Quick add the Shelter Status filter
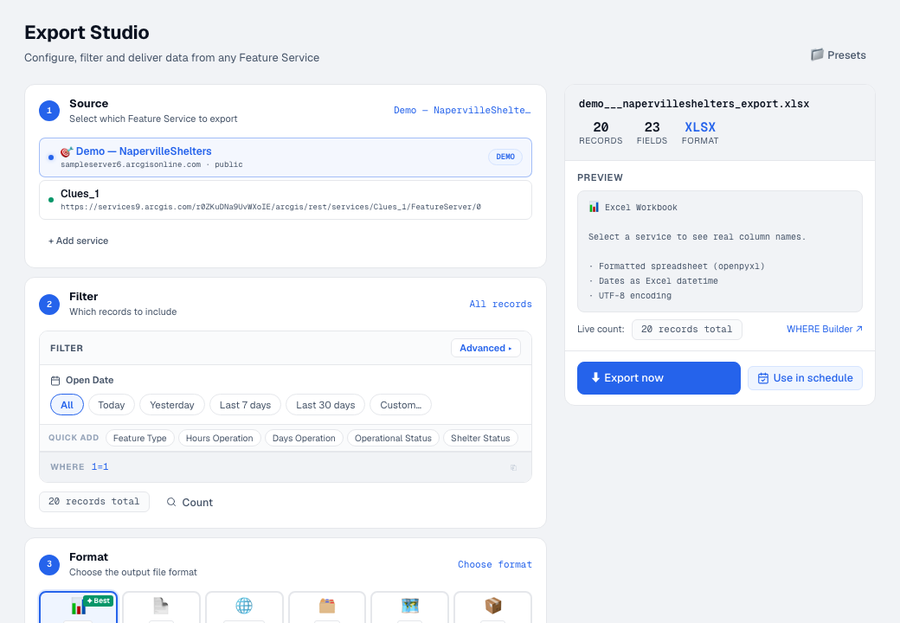Viewport: 900px width, 623px height. (x=480, y=438)
